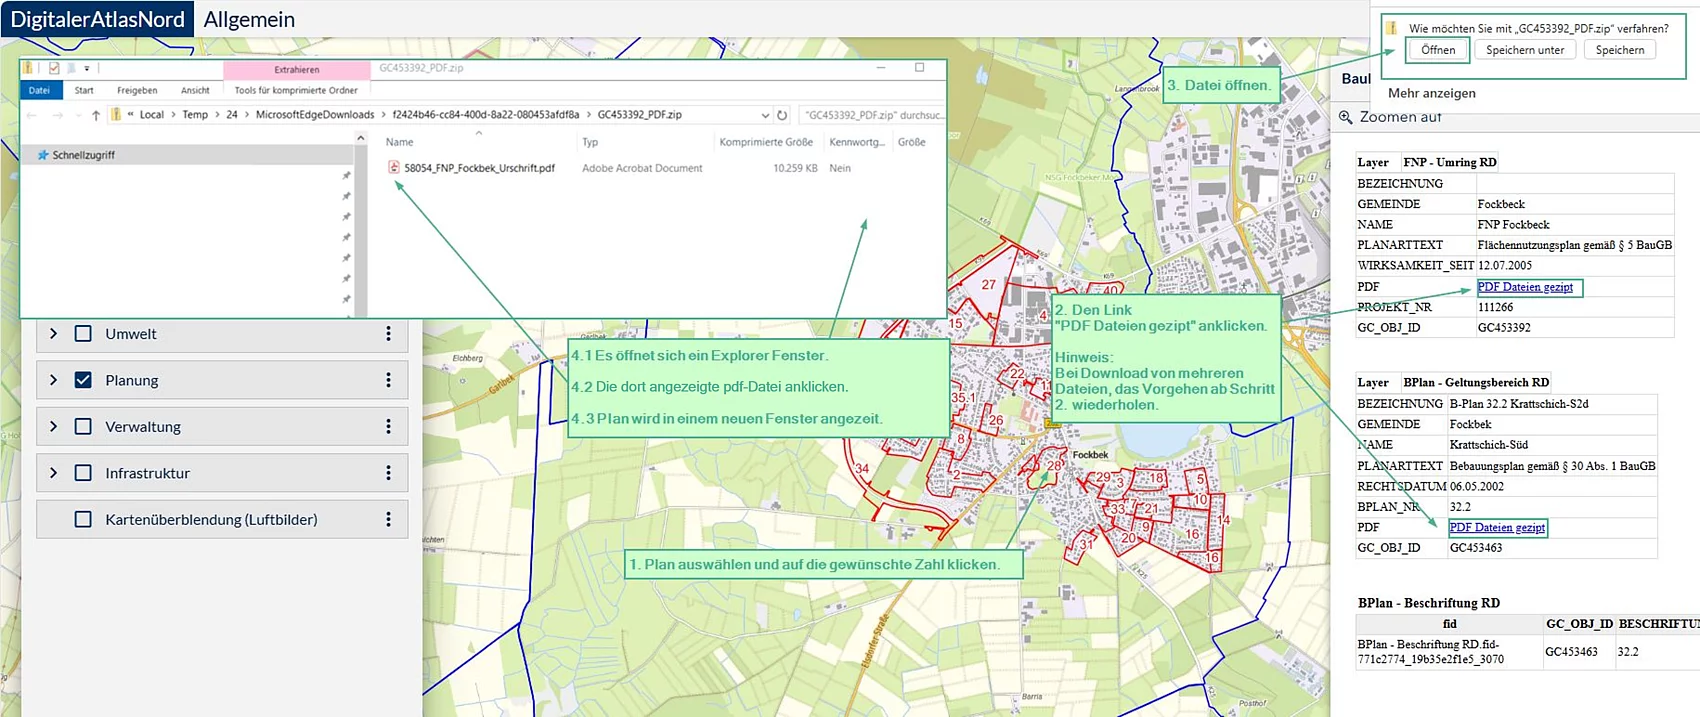Image resolution: width=1700 pixels, height=717 pixels.
Task: Click the Kennwortg... column header
Action: [x=857, y=142]
